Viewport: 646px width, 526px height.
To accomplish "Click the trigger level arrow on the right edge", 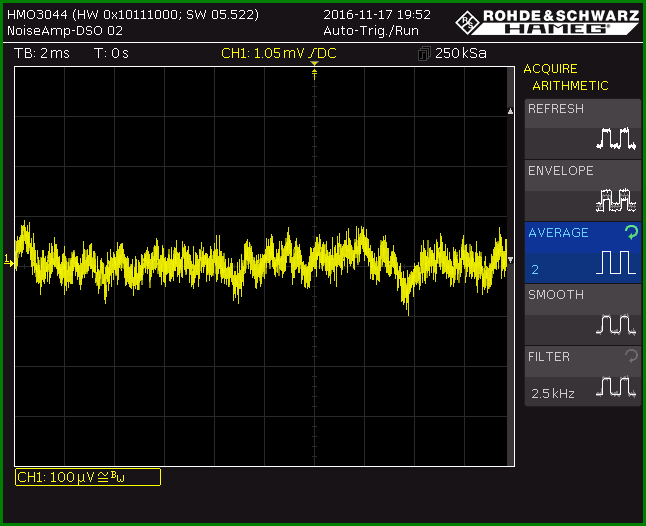I will pyautogui.click(x=510, y=260).
